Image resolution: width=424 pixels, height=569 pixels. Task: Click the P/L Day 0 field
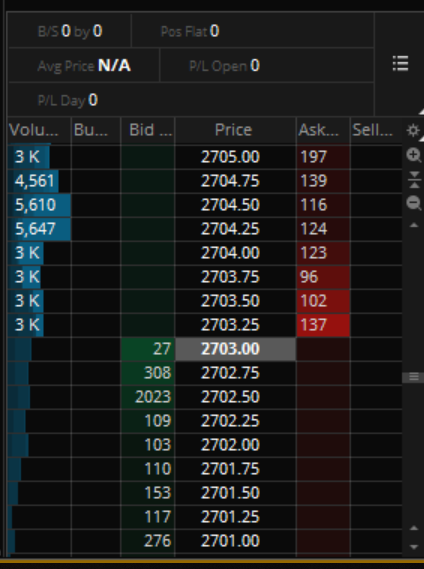tap(191, 100)
